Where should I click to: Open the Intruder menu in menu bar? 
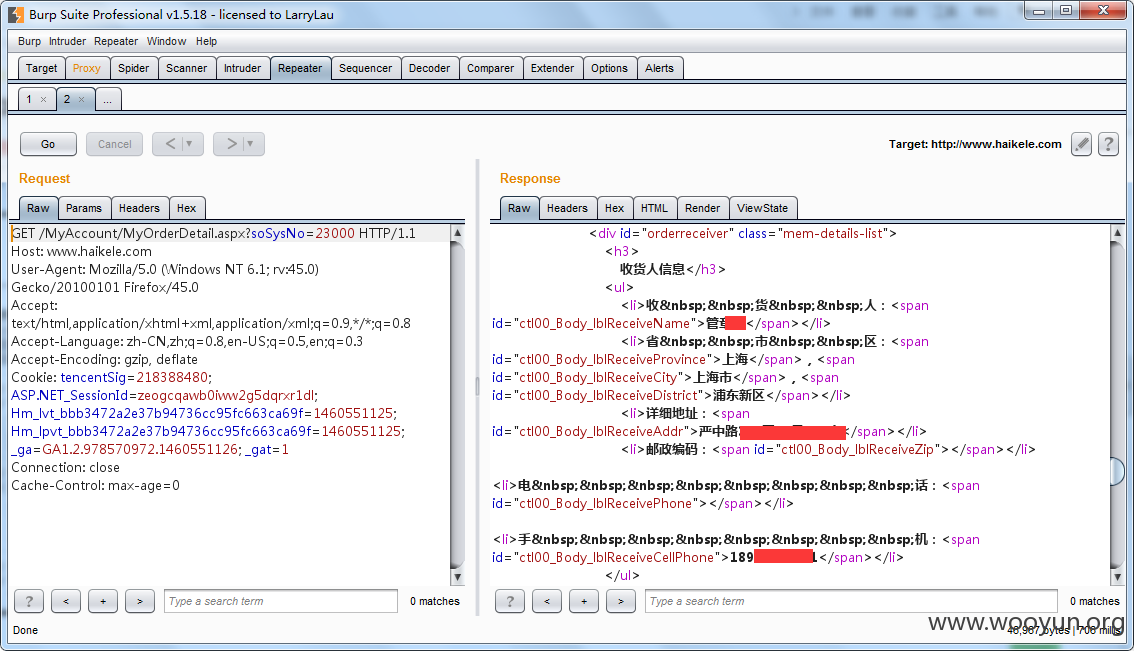(x=67, y=41)
